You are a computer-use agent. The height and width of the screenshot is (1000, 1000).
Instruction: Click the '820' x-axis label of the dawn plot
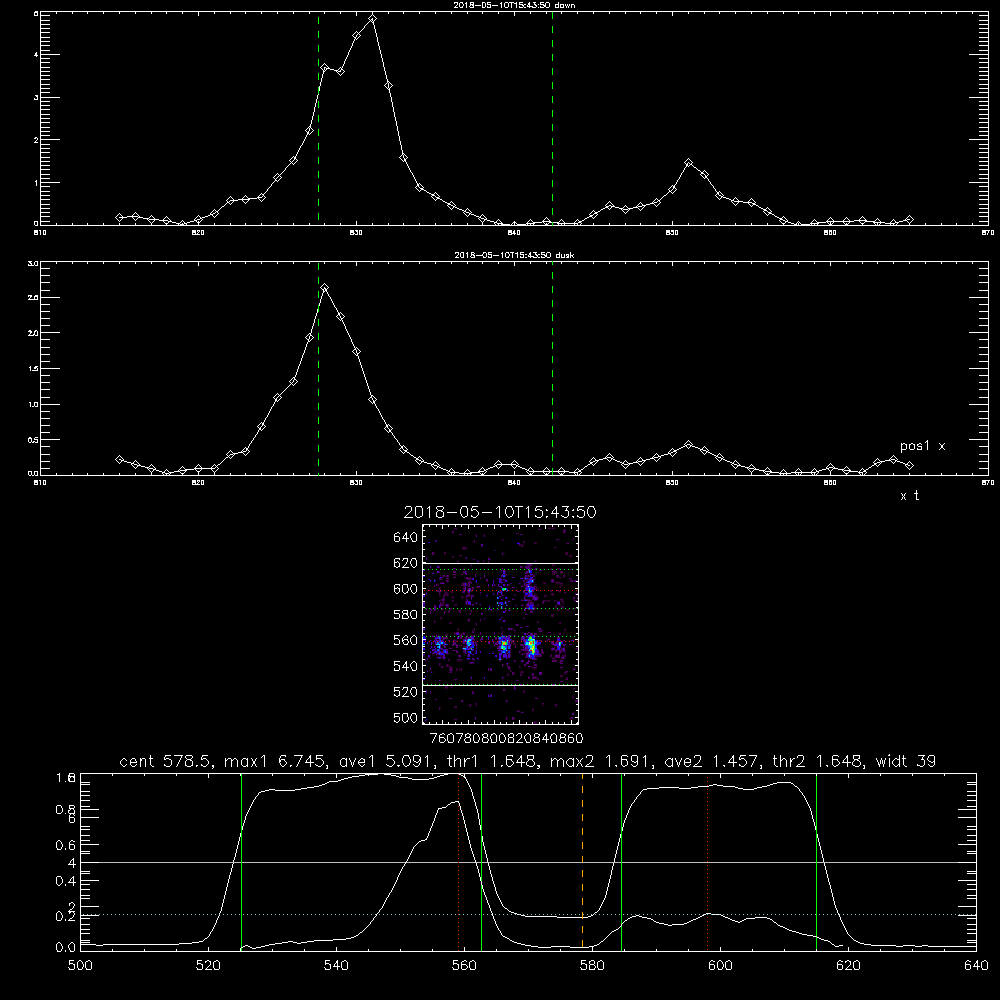198,233
